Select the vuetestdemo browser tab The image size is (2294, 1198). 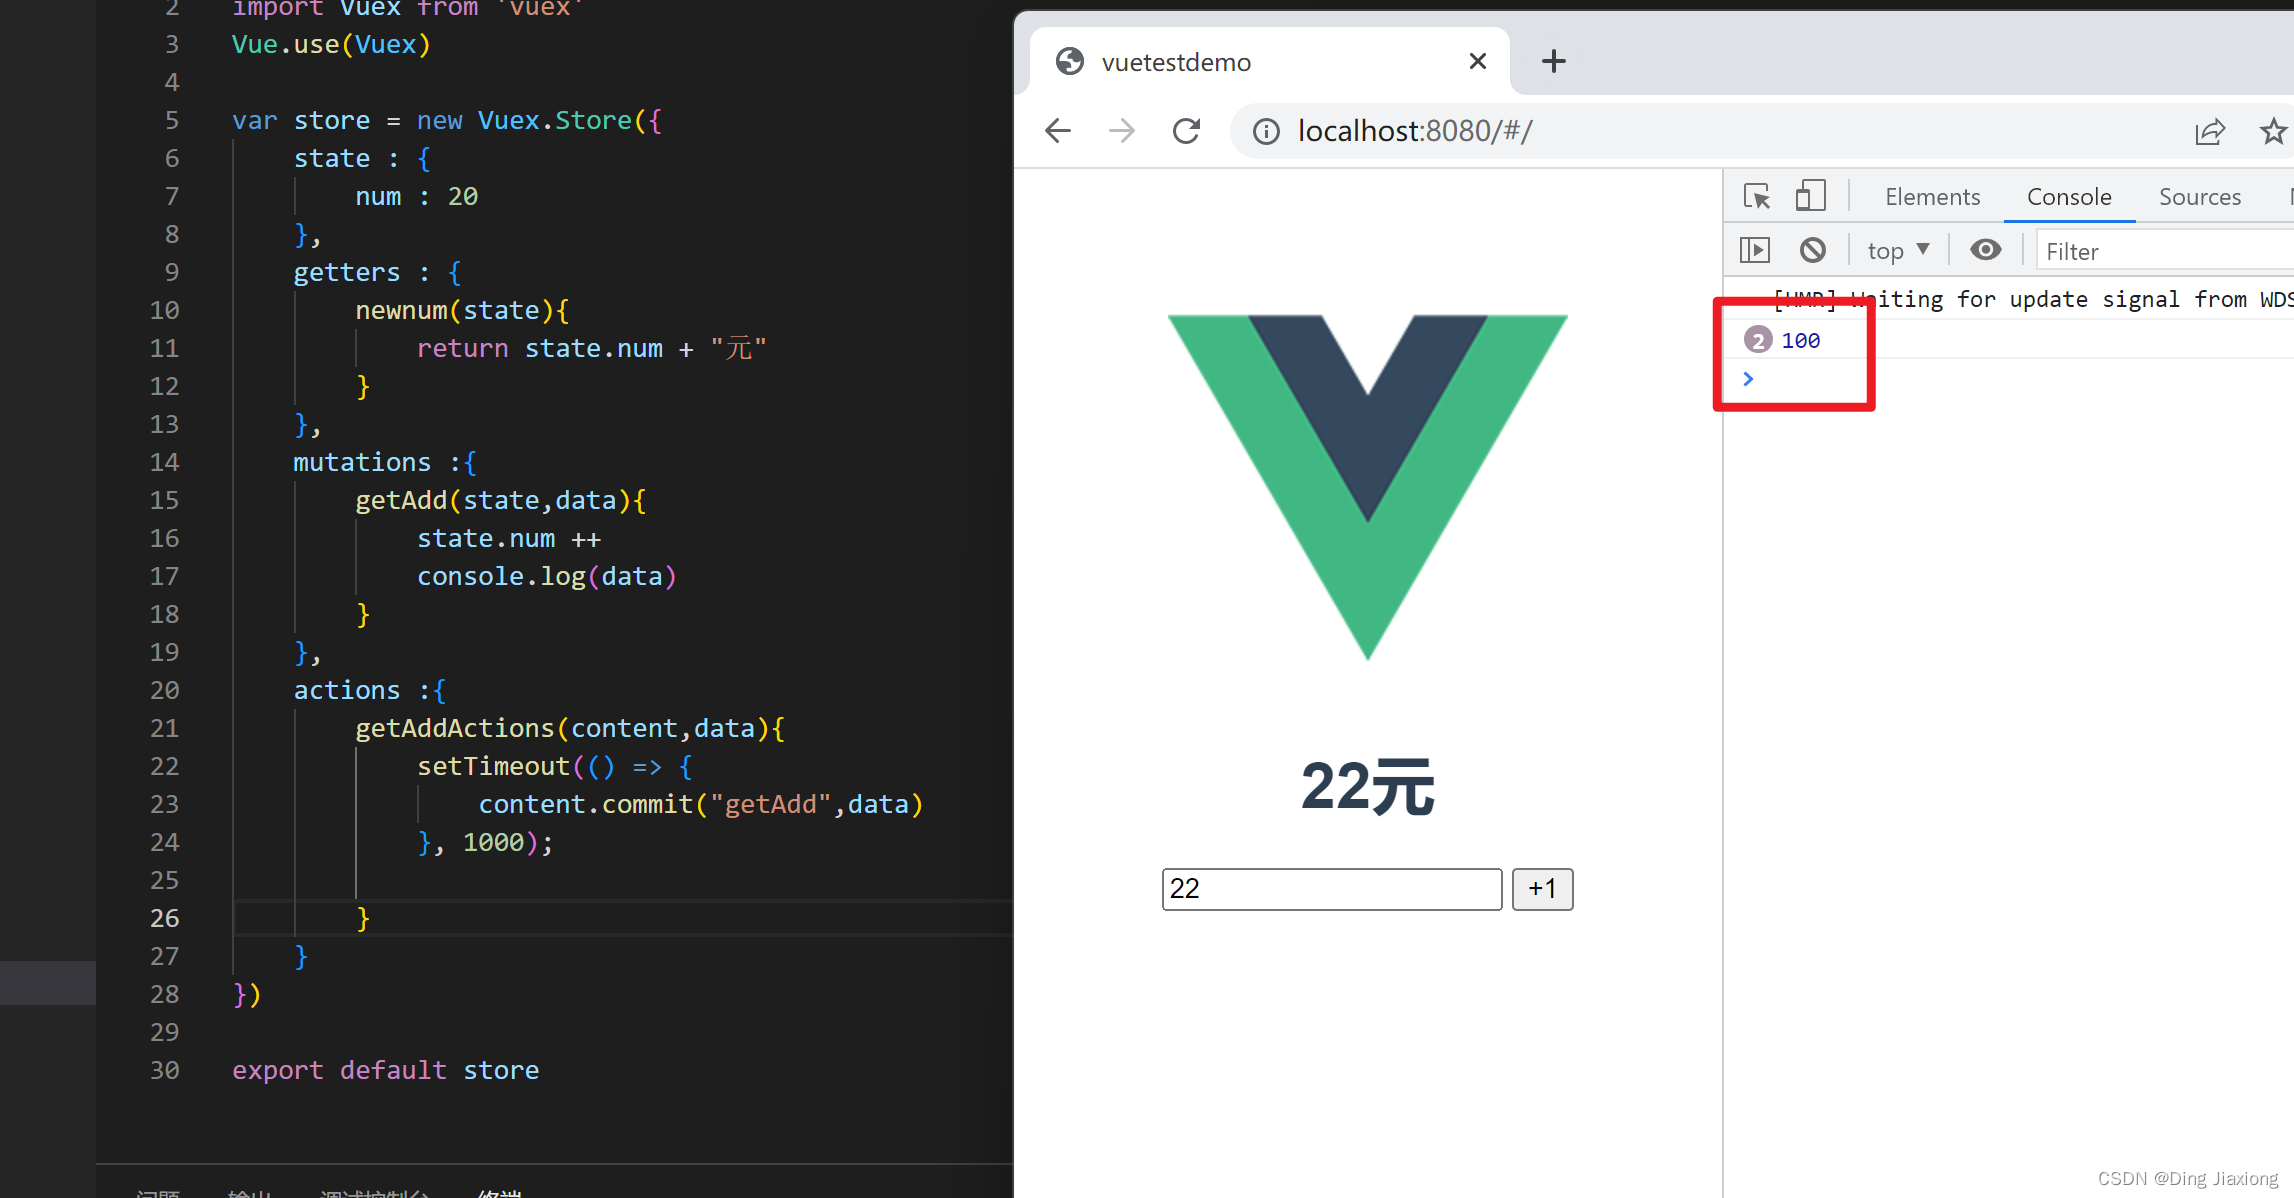(1269, 62)
